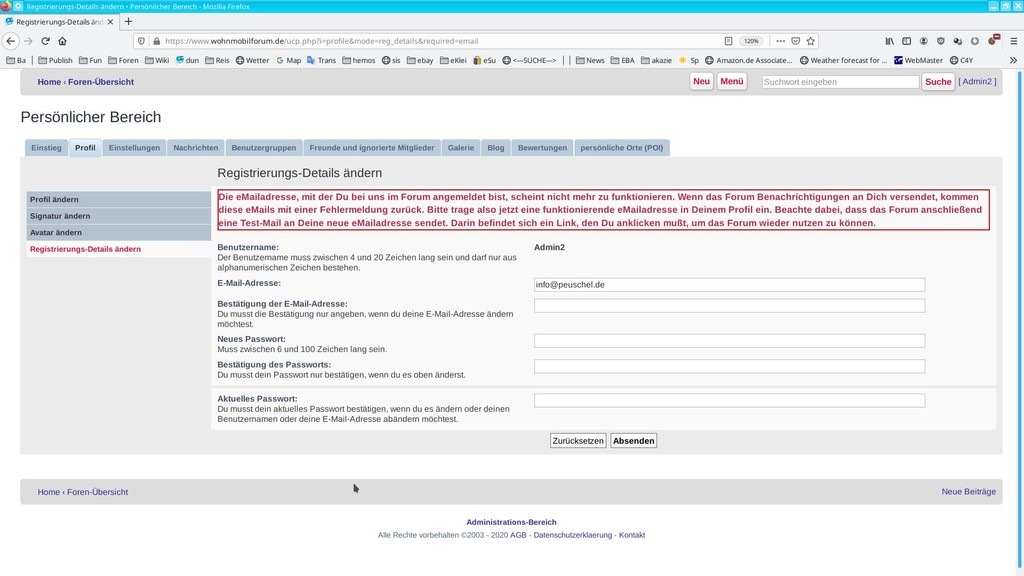Open the Firefox hamburger menu

1014,40
